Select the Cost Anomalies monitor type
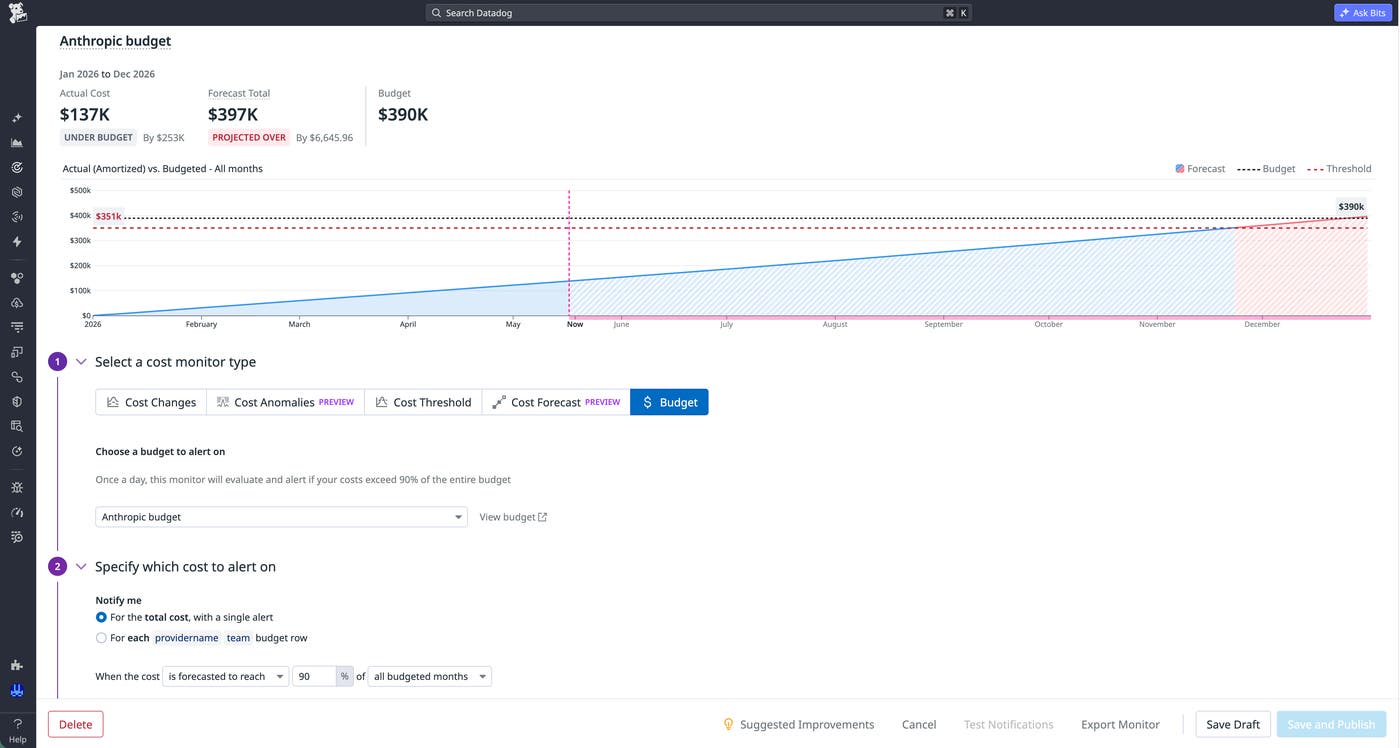 pyautogui.click(x=285, y=402)
